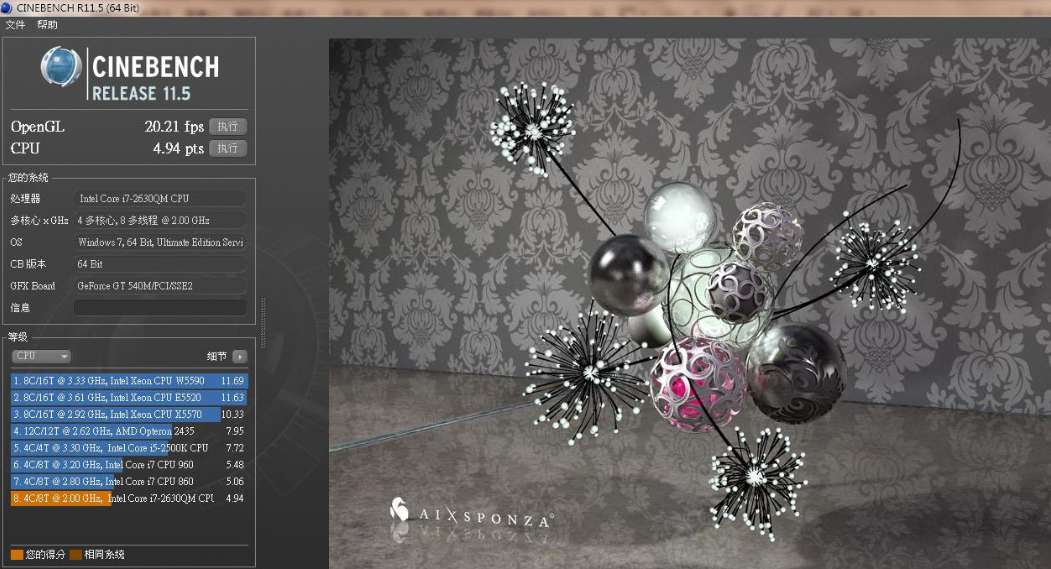1051x569 pixels.
Task: Select highlighted ranking row Core i7-2630QM
Action: pyautogui.click(x=129, y=498)
